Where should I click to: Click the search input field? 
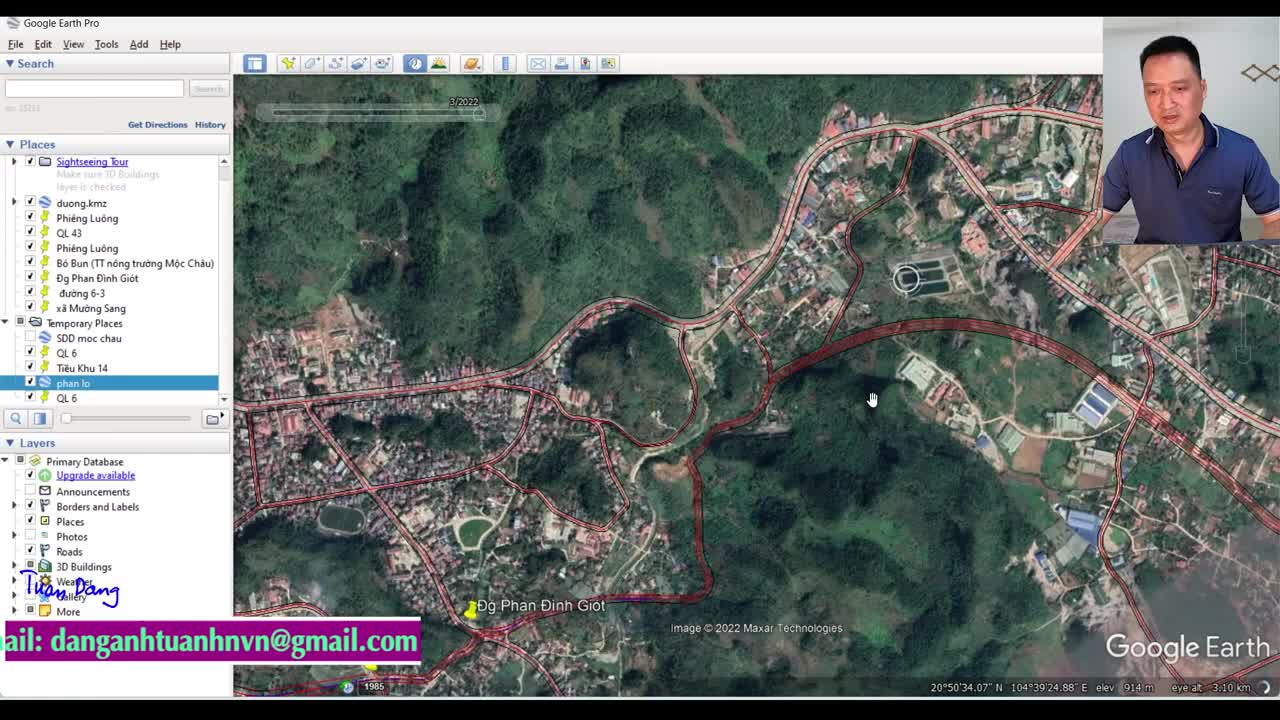coord(94,89)
